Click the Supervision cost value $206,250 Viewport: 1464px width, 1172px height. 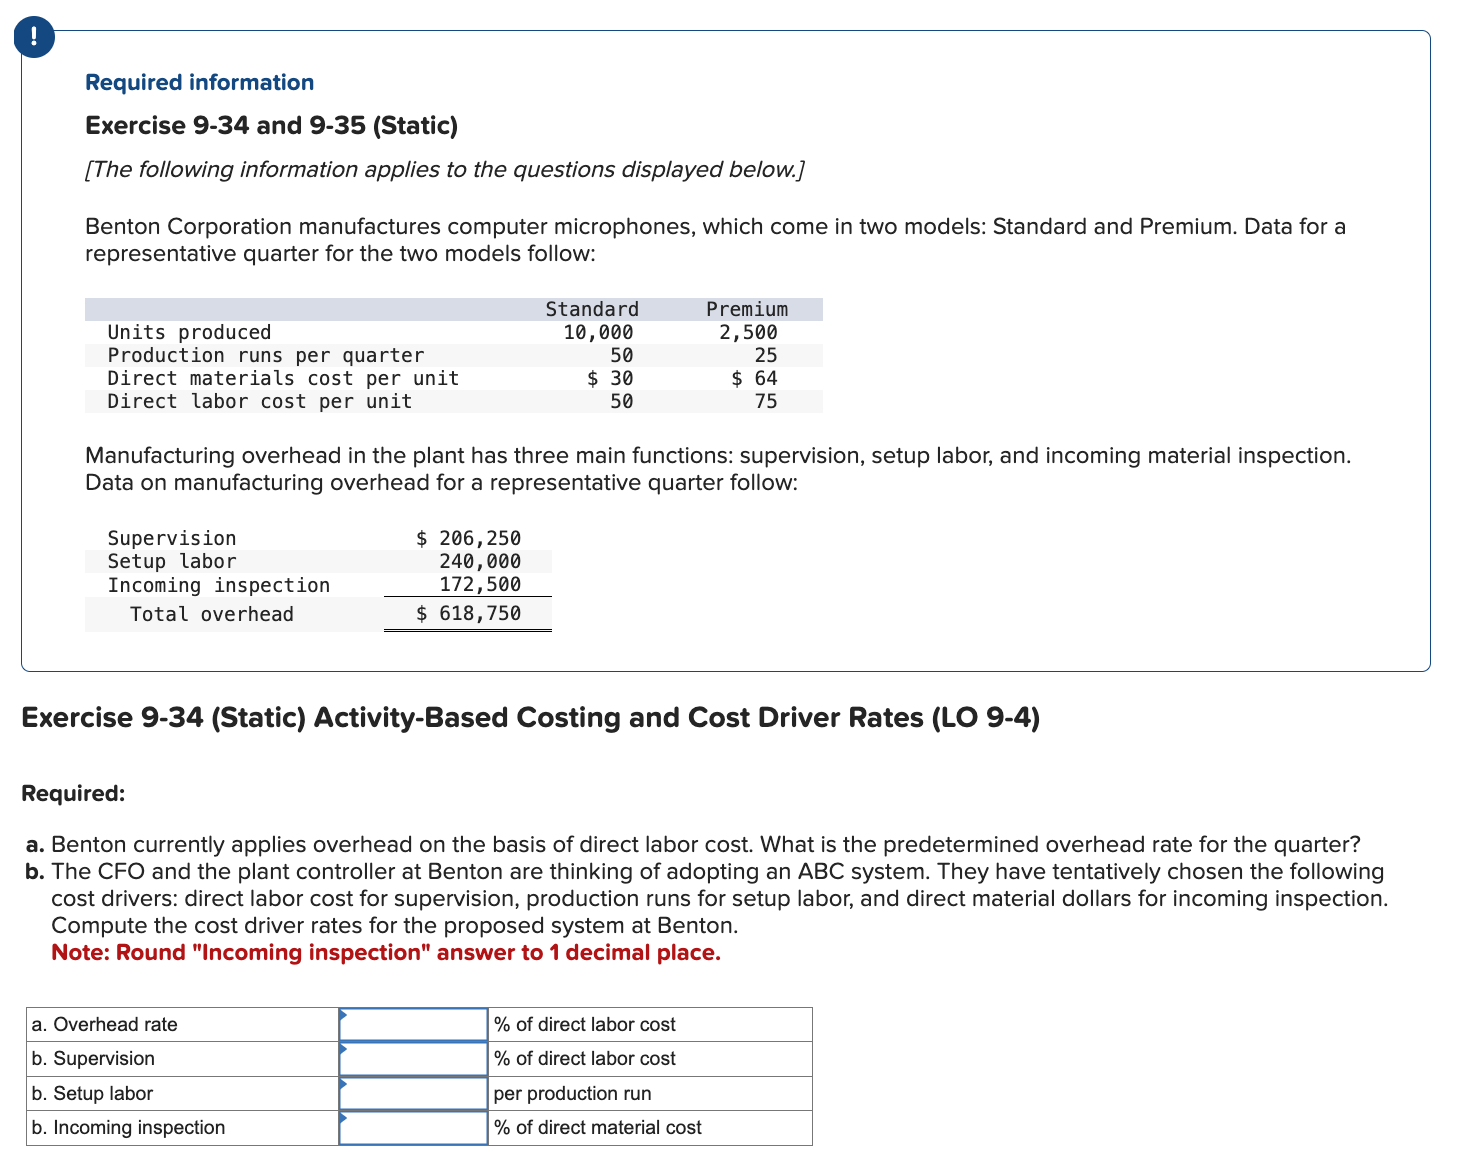click(468, 538)
